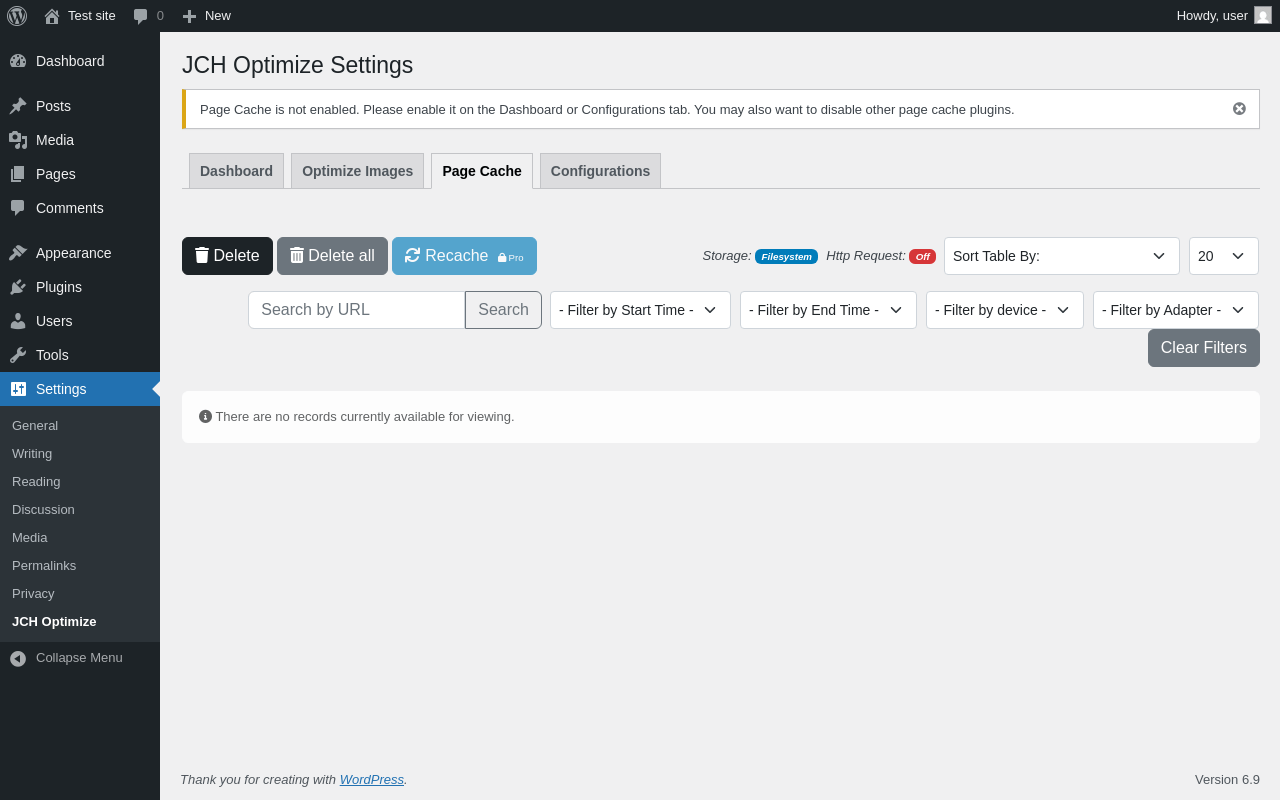Click the Users person icon

tap(18, 321)
